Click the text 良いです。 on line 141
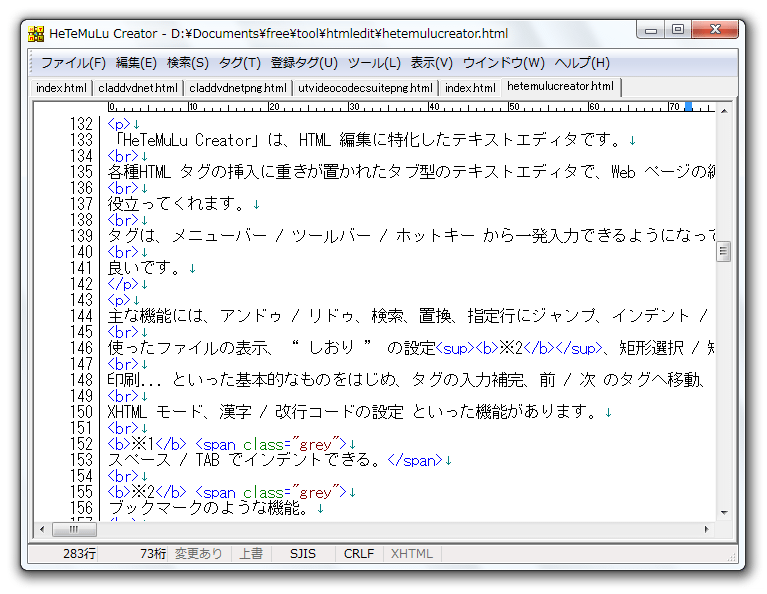The height and width of the screenshot is (594, 767). pyautogui.click(x=144, y=268)
